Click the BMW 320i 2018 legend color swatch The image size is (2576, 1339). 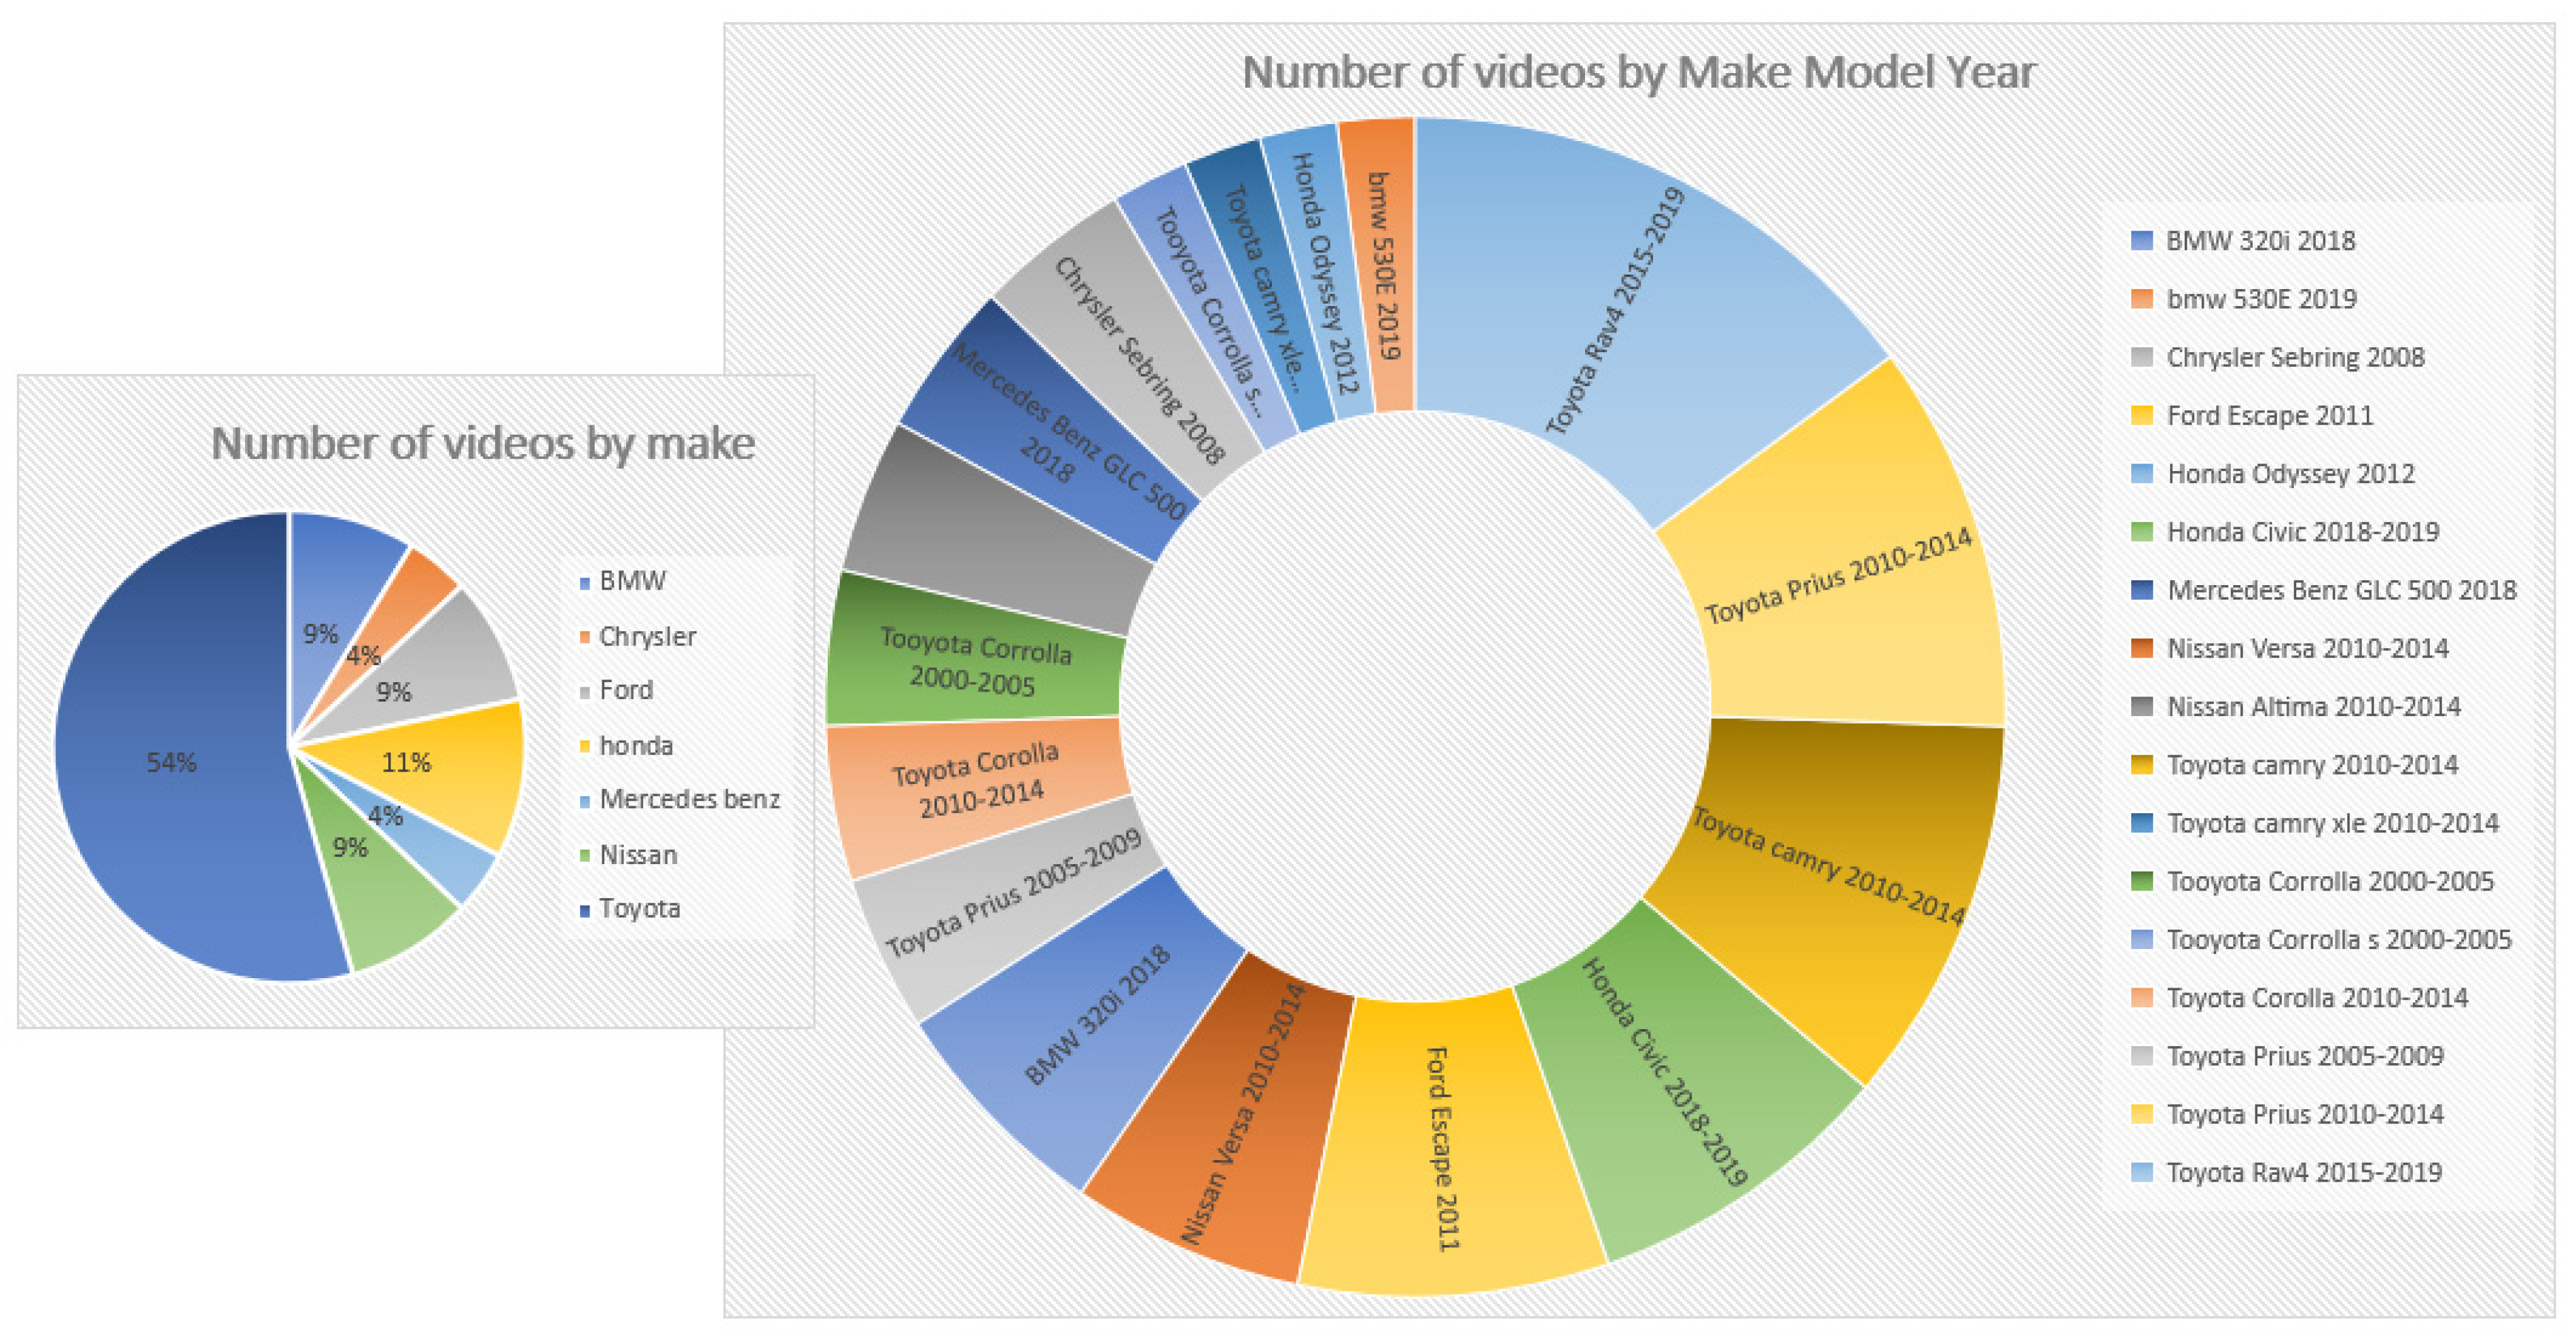(x=2141, y=241)
